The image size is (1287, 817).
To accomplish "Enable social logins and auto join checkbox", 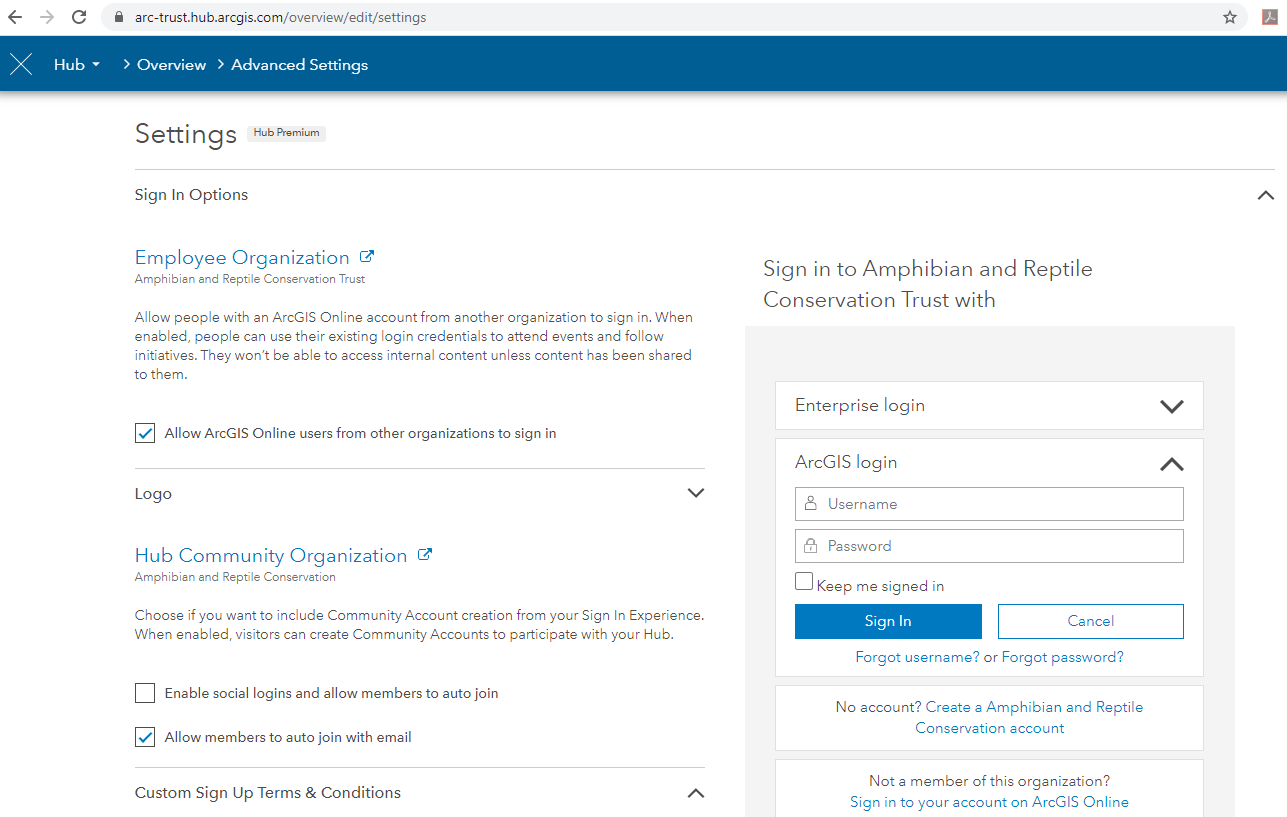I will click(x=145, y=693).
